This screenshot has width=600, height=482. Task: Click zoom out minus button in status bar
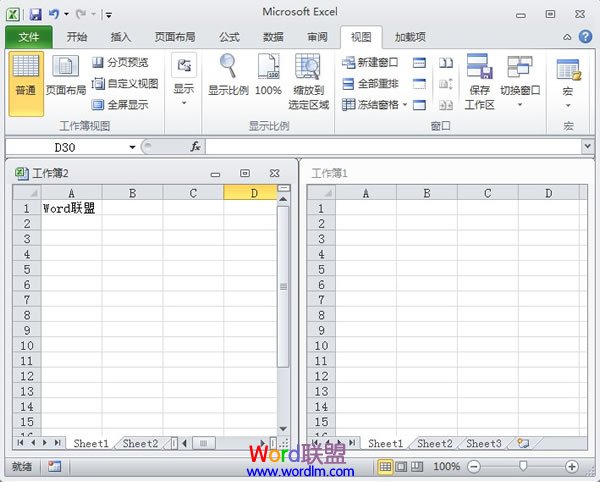[x=474, y=467]
